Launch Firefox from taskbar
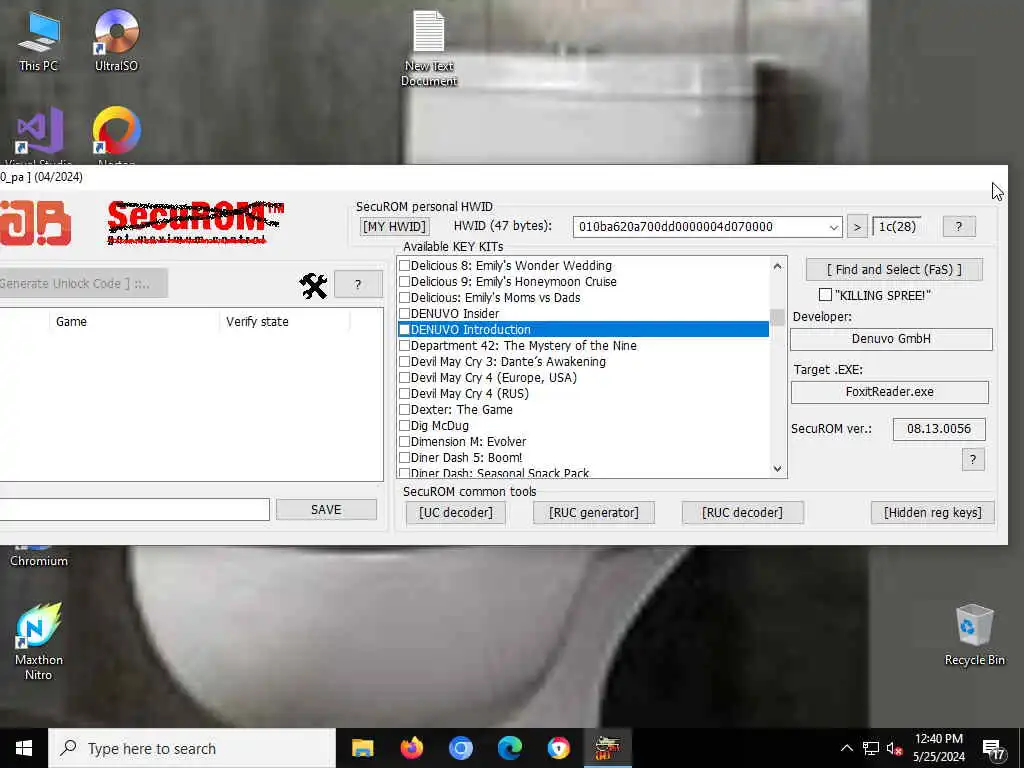The image size is (1024, 768). [411, 748]
